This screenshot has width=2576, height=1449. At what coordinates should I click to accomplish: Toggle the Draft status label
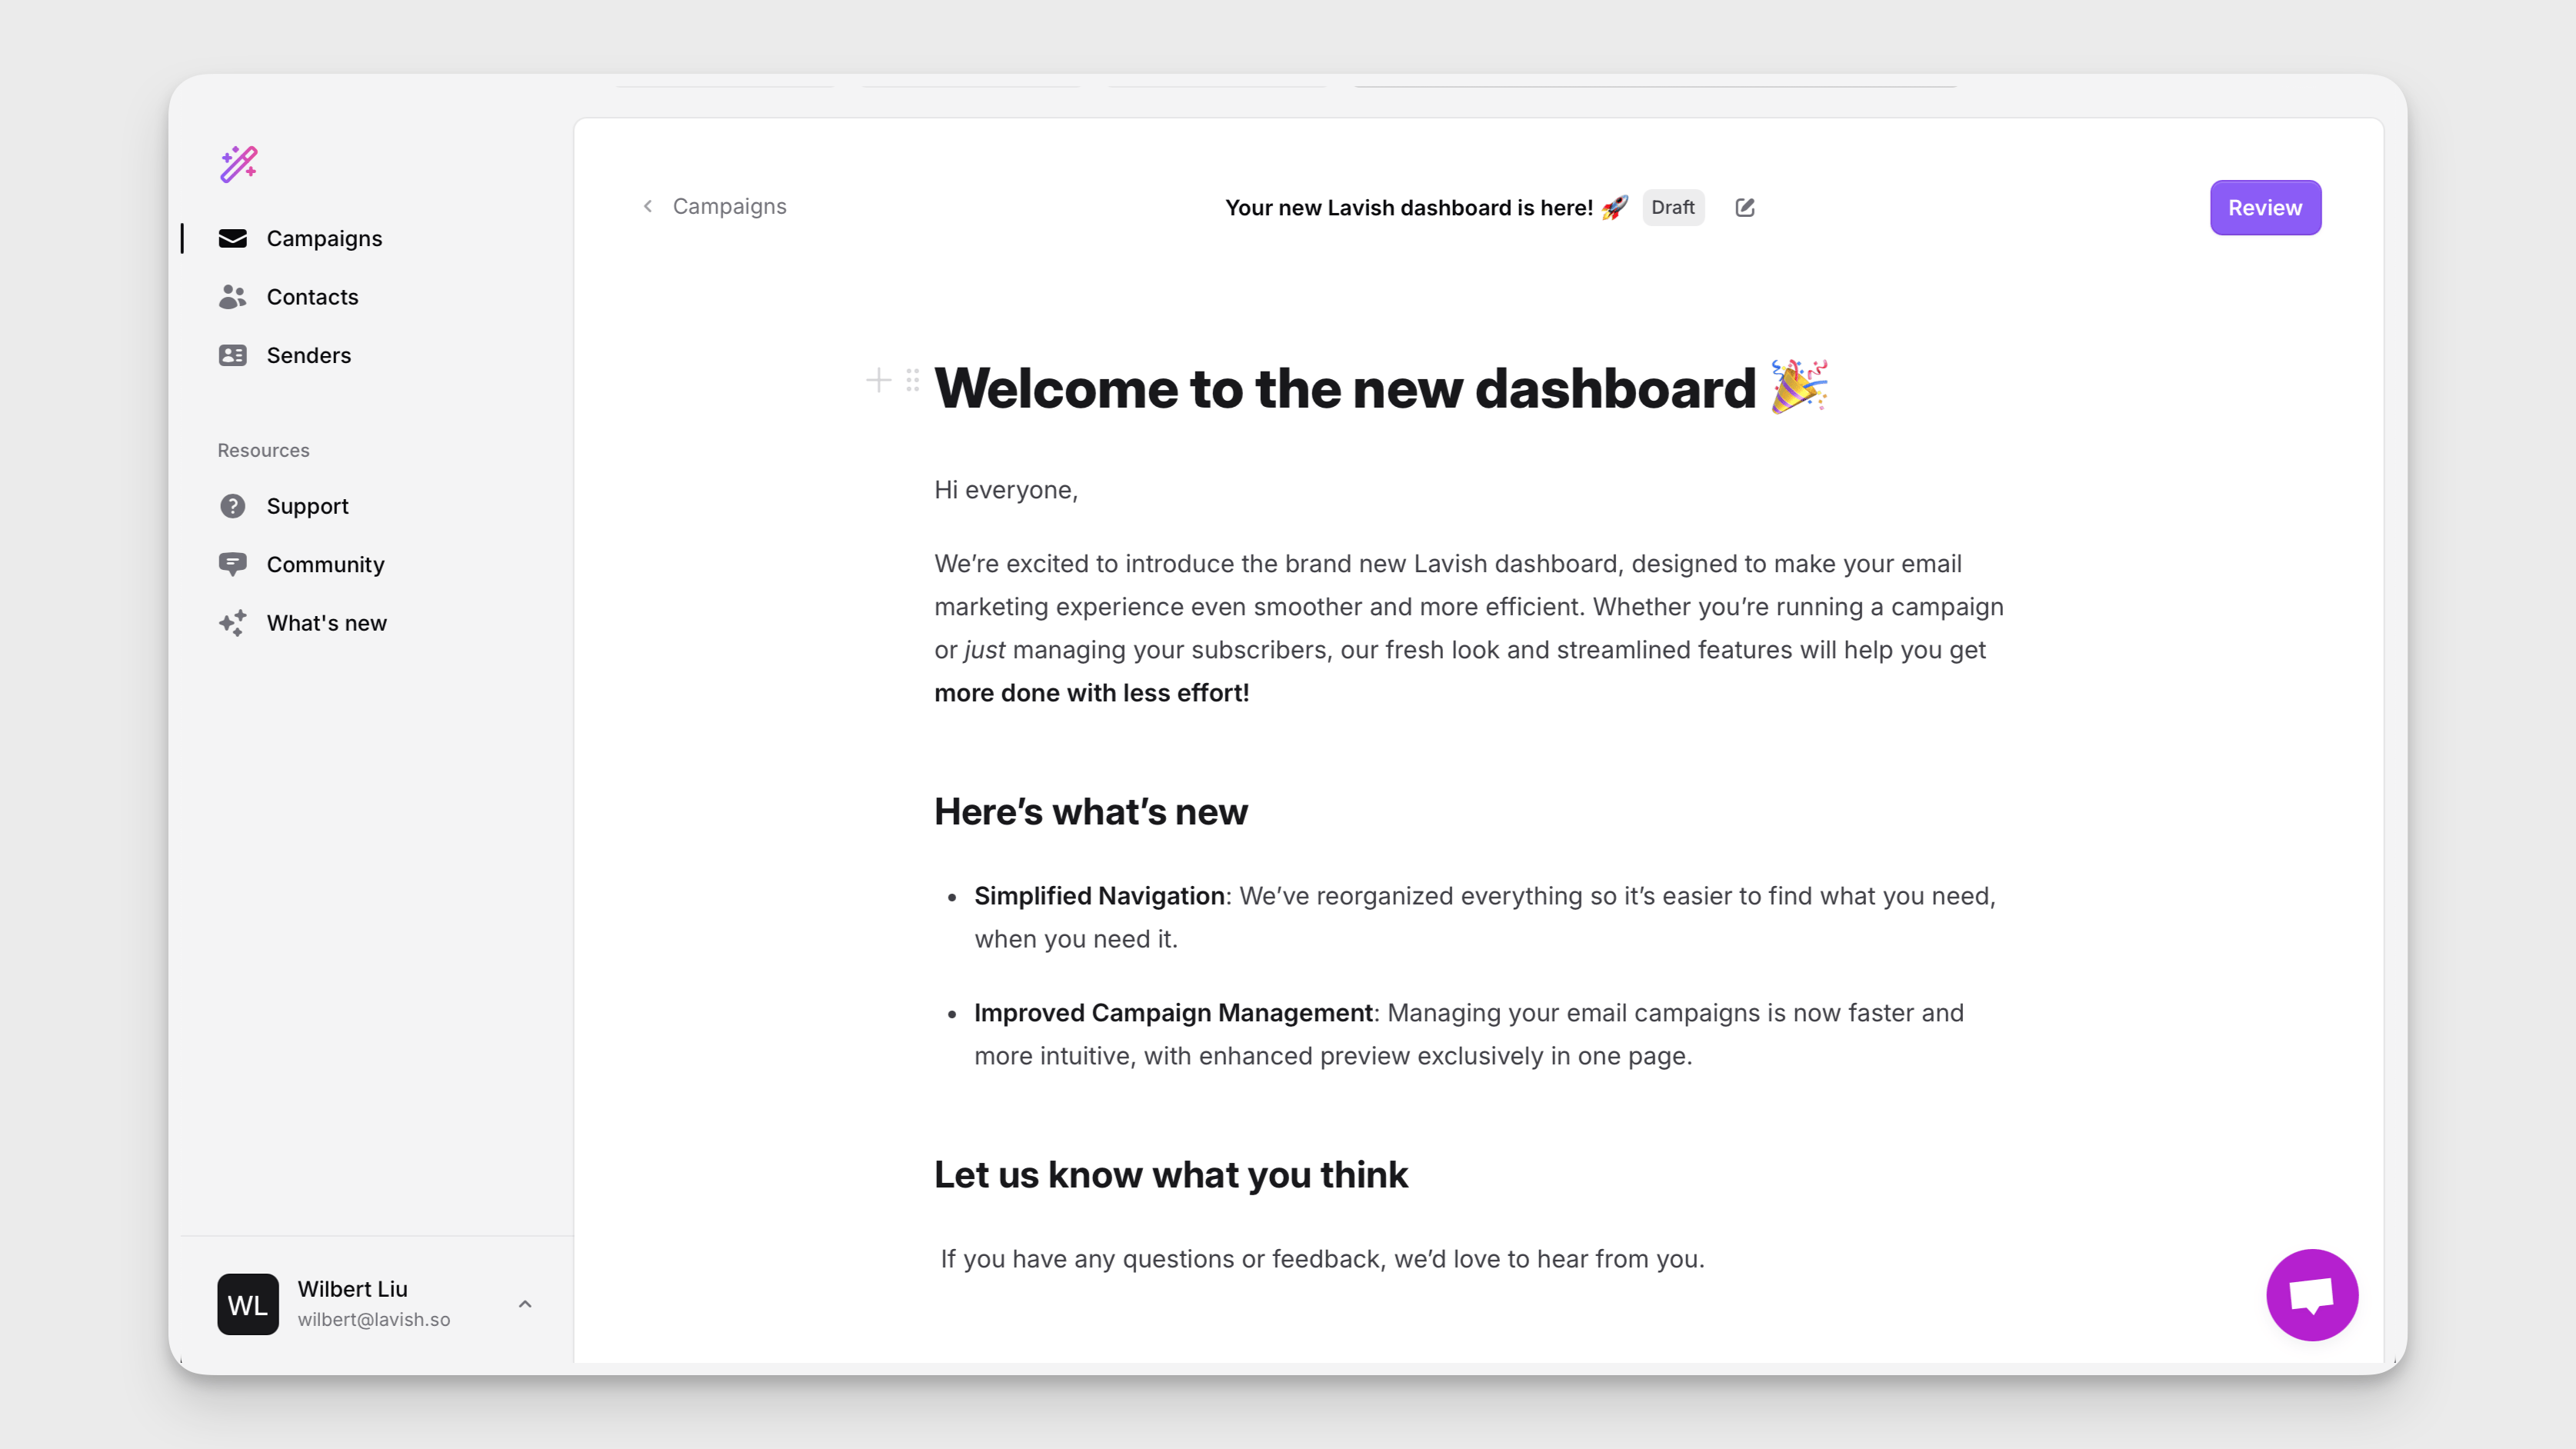(1672, 207)
